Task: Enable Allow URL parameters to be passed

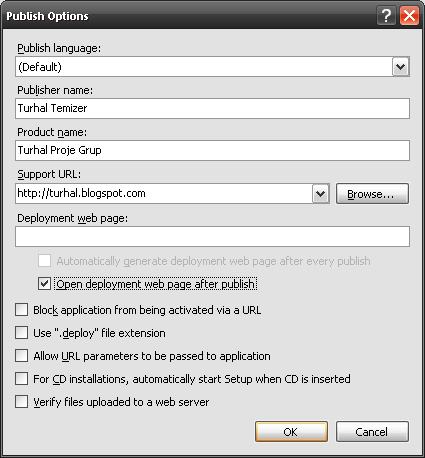Action: pyautogui.click(x=22, y=356)
